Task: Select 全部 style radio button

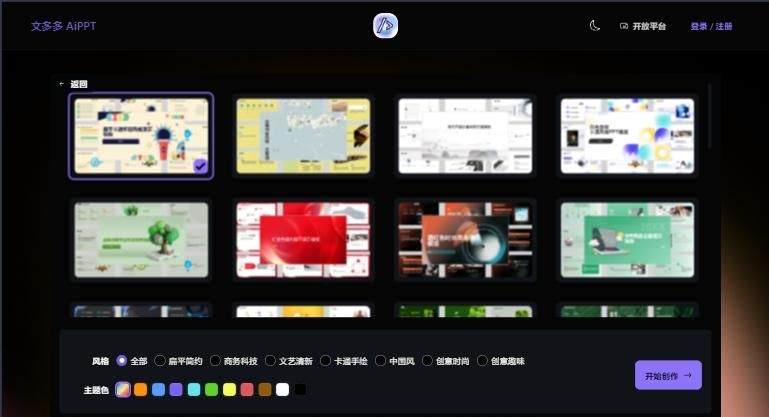Action: [x=122, y=361]
